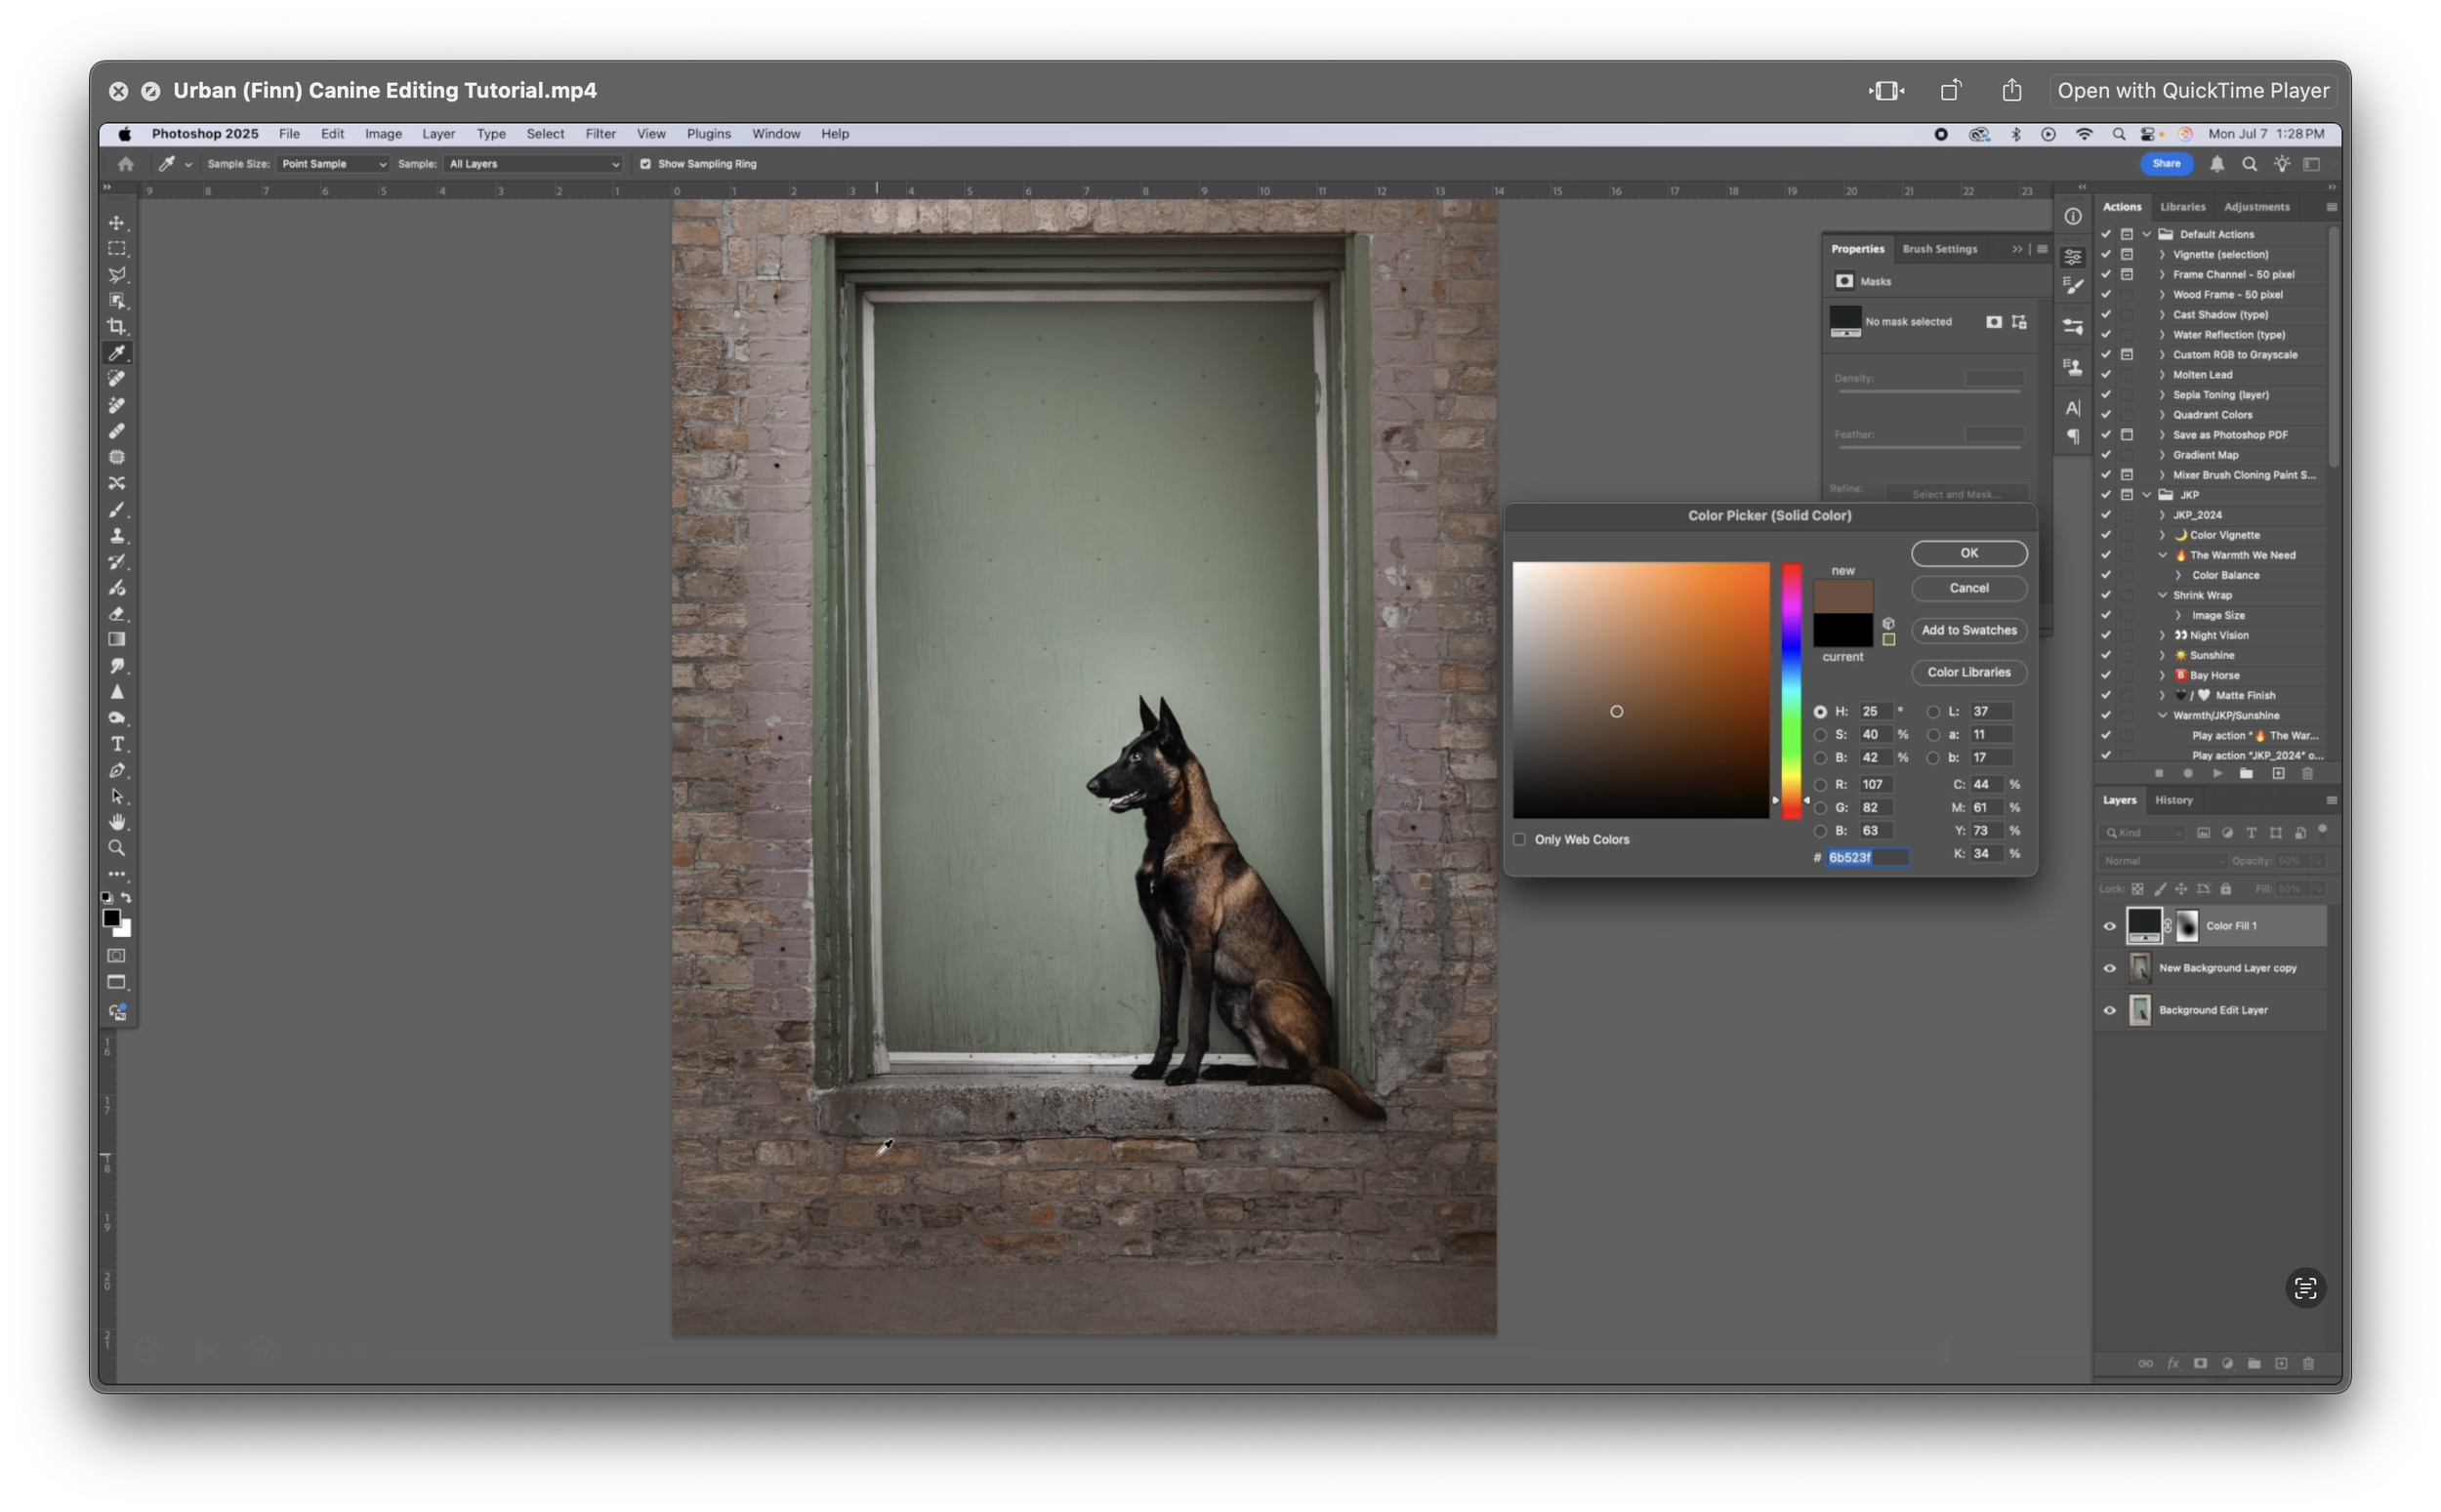The image size is (2441, 1512).
Task: Select the Zoom tool in toolbar
Action: coord(117,848)
